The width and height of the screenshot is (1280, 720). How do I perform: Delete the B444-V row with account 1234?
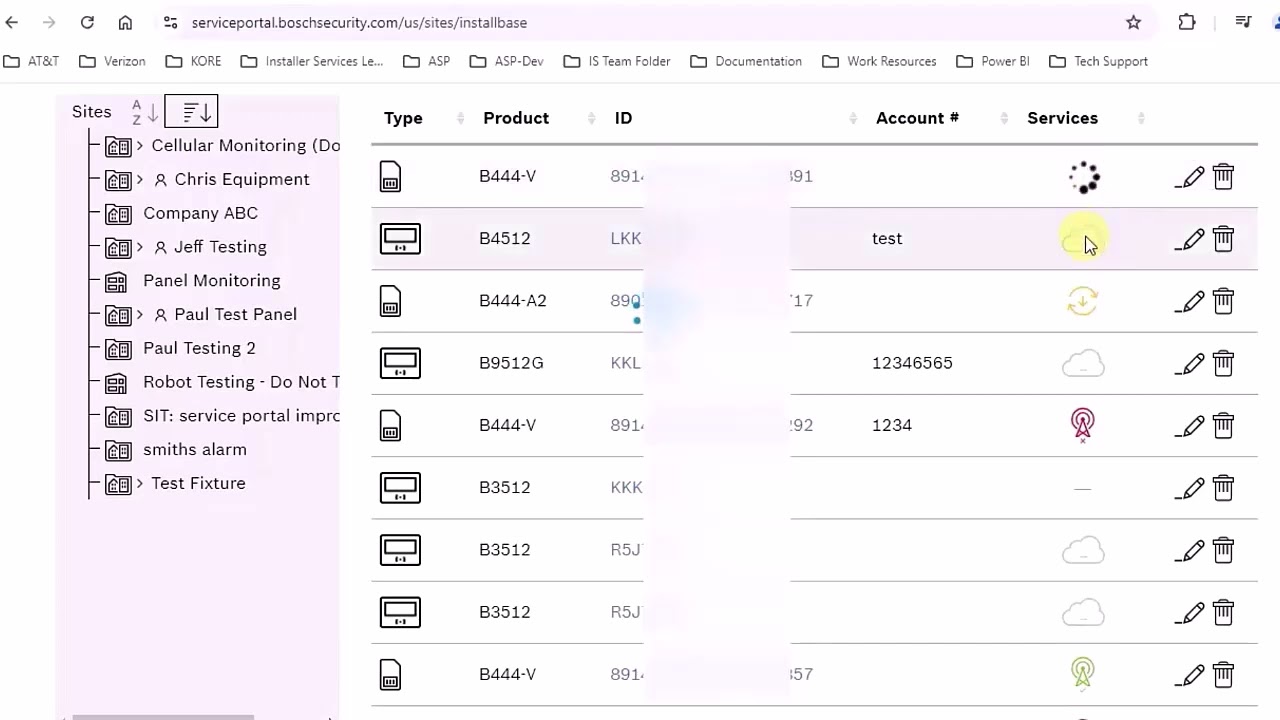1223,426
